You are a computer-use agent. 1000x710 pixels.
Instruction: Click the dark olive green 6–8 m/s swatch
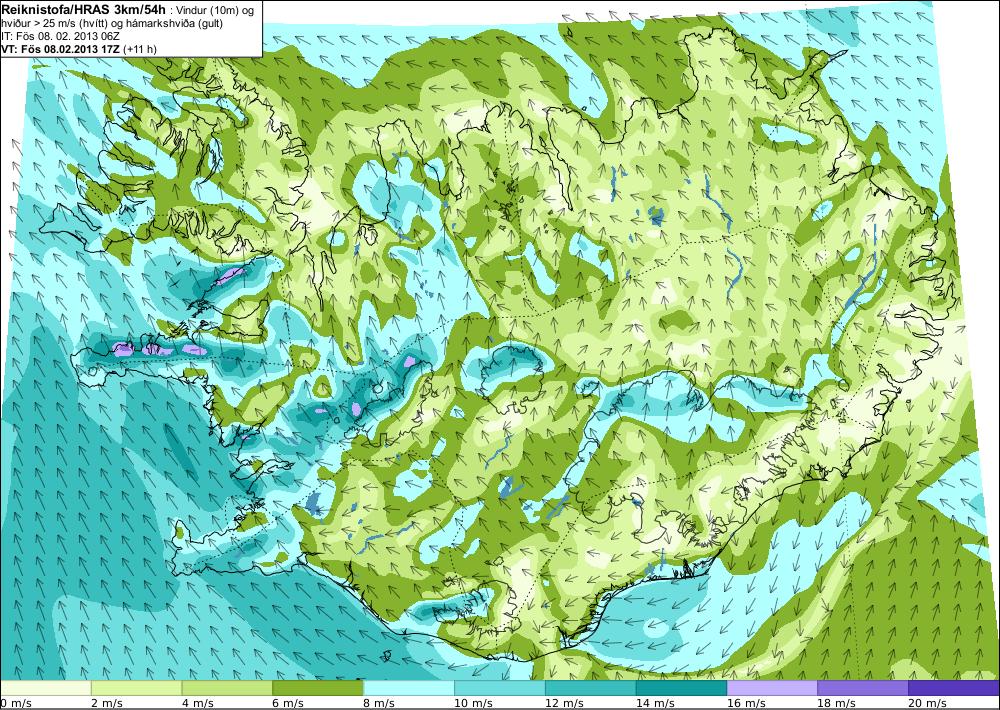tap(318, 688)
